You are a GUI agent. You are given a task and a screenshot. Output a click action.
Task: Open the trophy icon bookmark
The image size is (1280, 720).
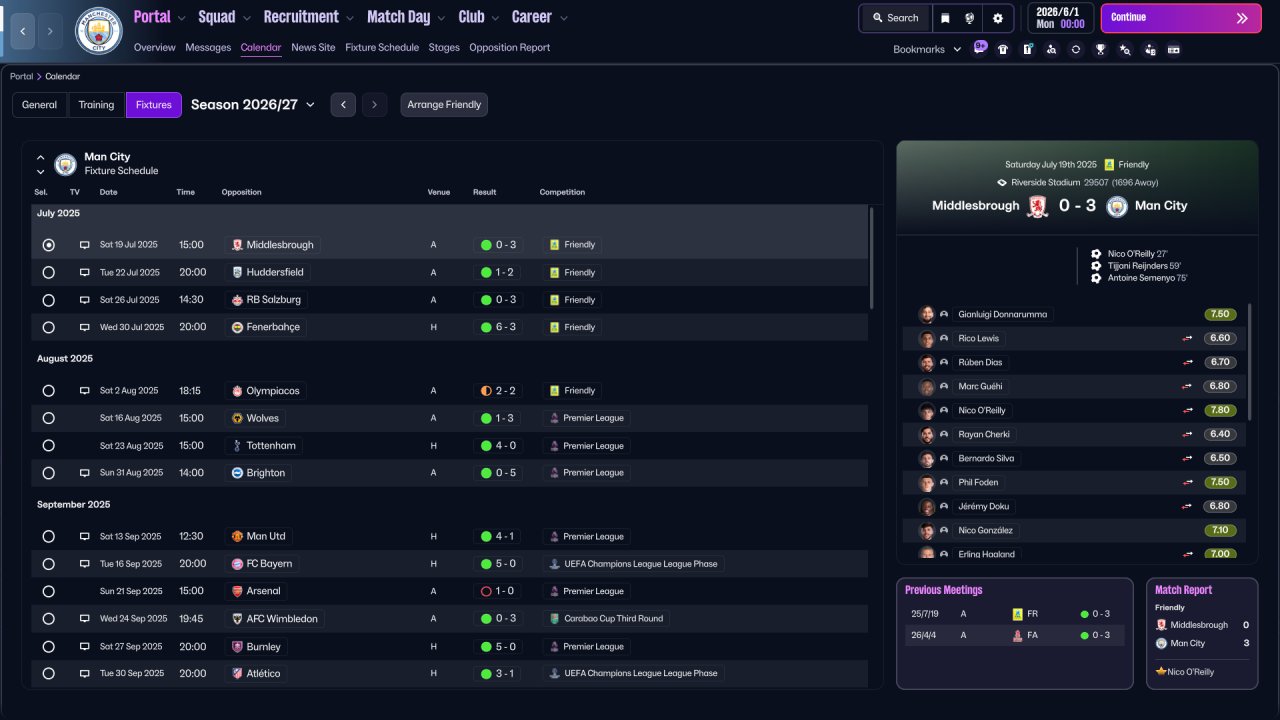click(1100, 49)
